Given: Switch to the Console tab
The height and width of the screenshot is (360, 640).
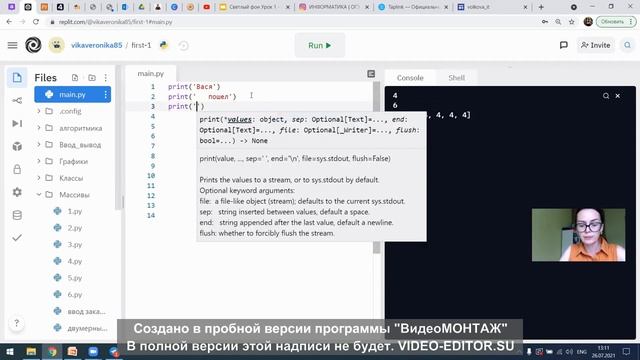Looking at the screenshot, I should [410, 78].
